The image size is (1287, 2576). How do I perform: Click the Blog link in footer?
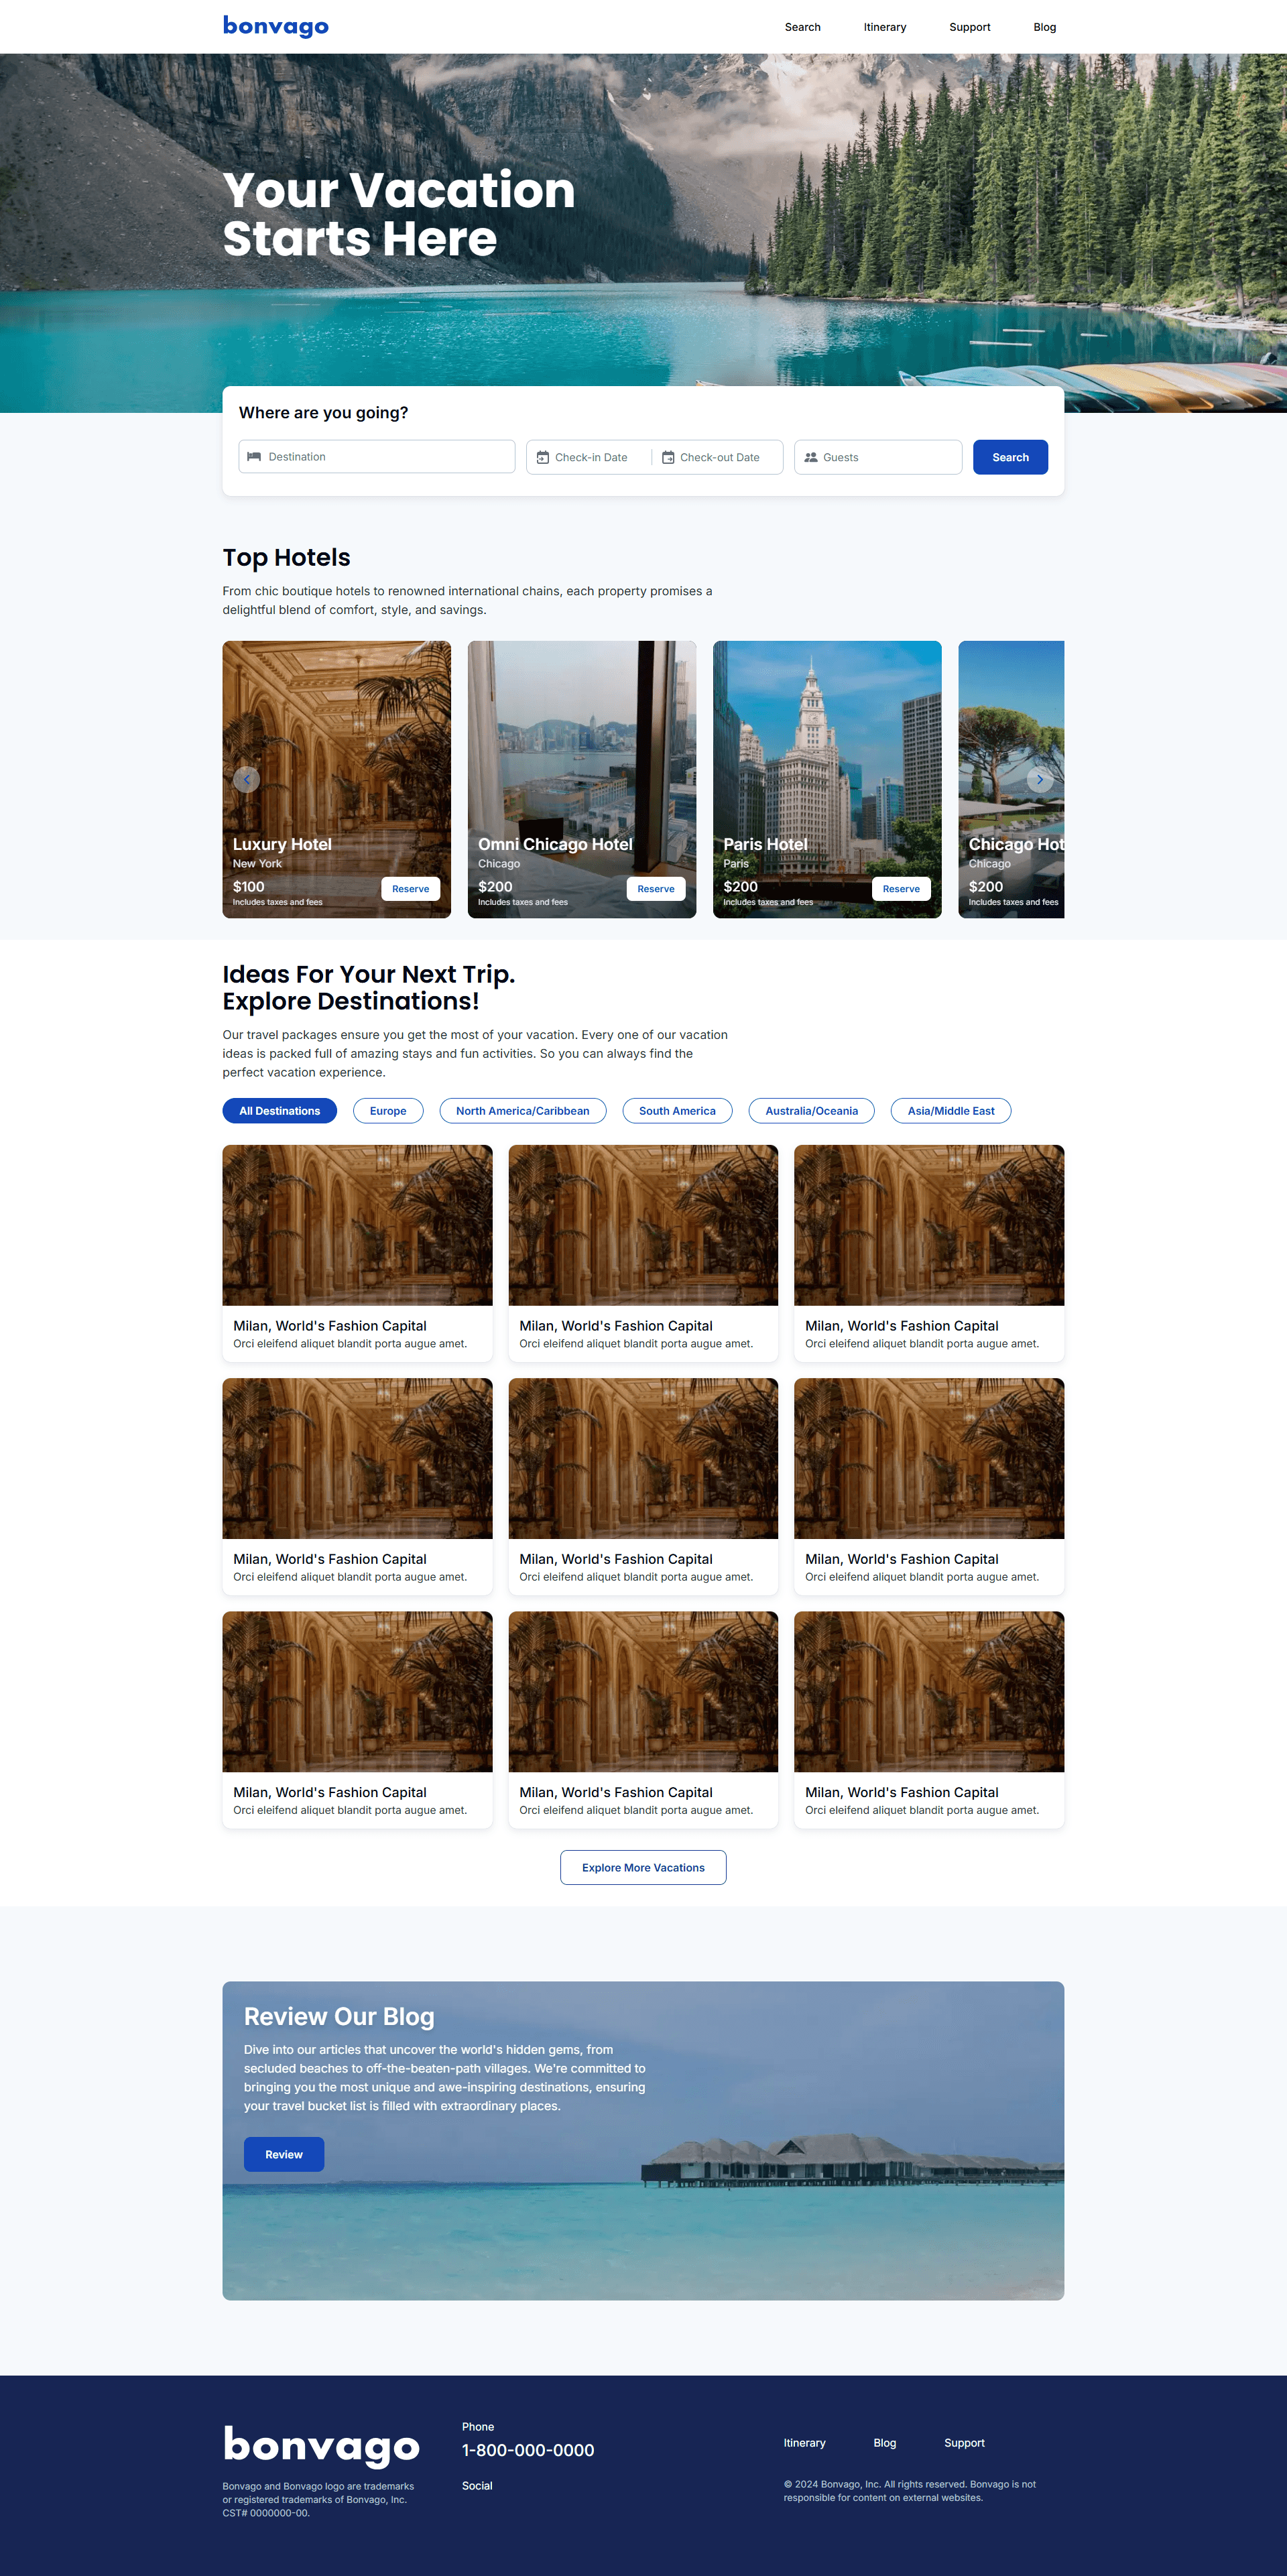(884, 2443)
